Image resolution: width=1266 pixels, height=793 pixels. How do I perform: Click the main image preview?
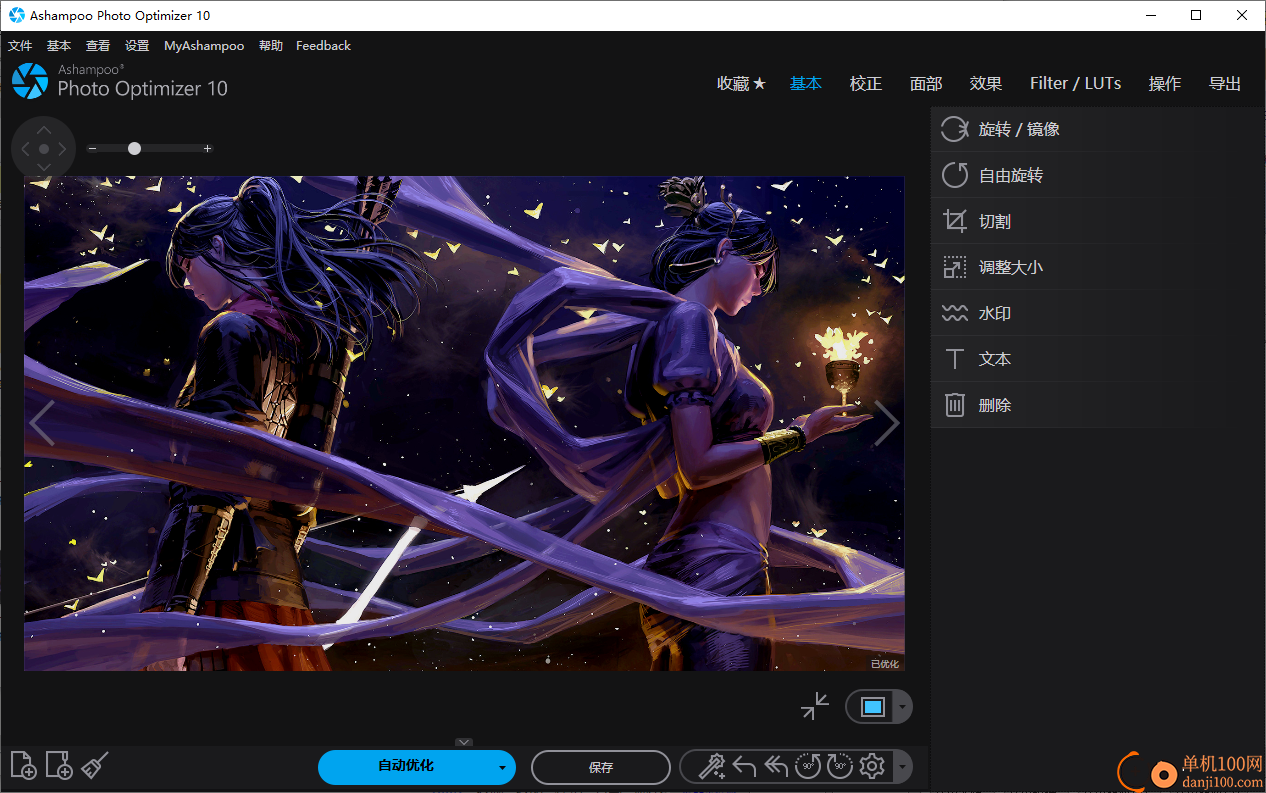[464, 423]
